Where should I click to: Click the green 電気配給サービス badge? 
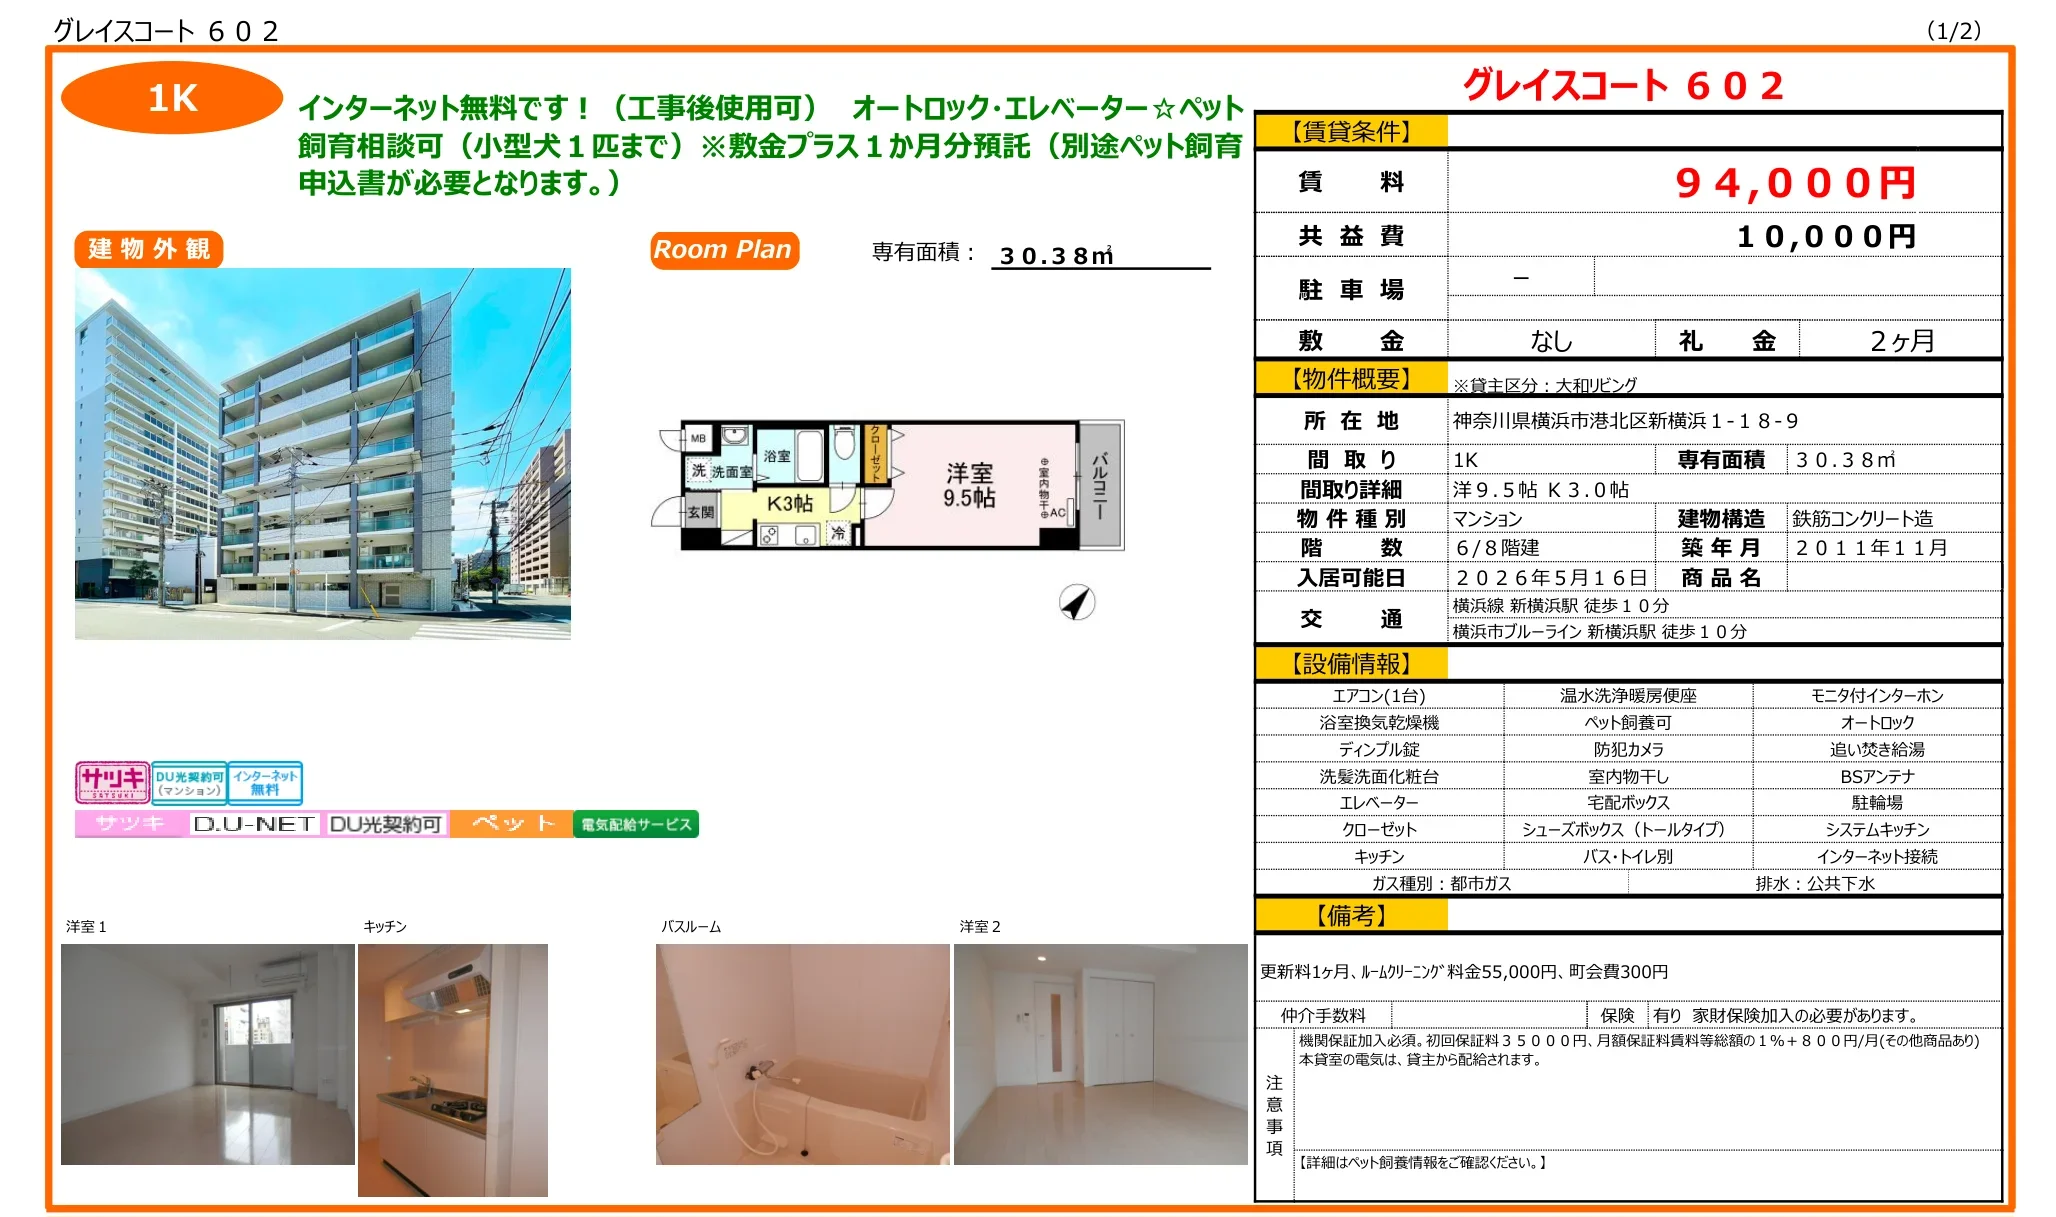636,824
